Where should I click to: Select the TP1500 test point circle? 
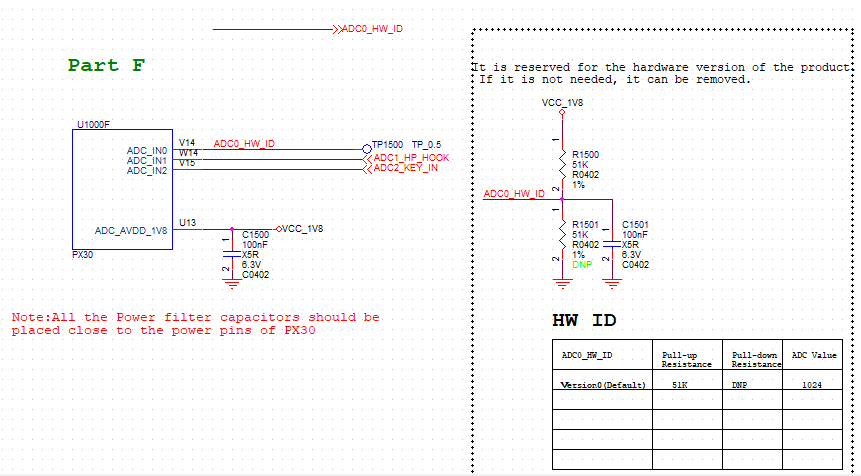point(367,149)
